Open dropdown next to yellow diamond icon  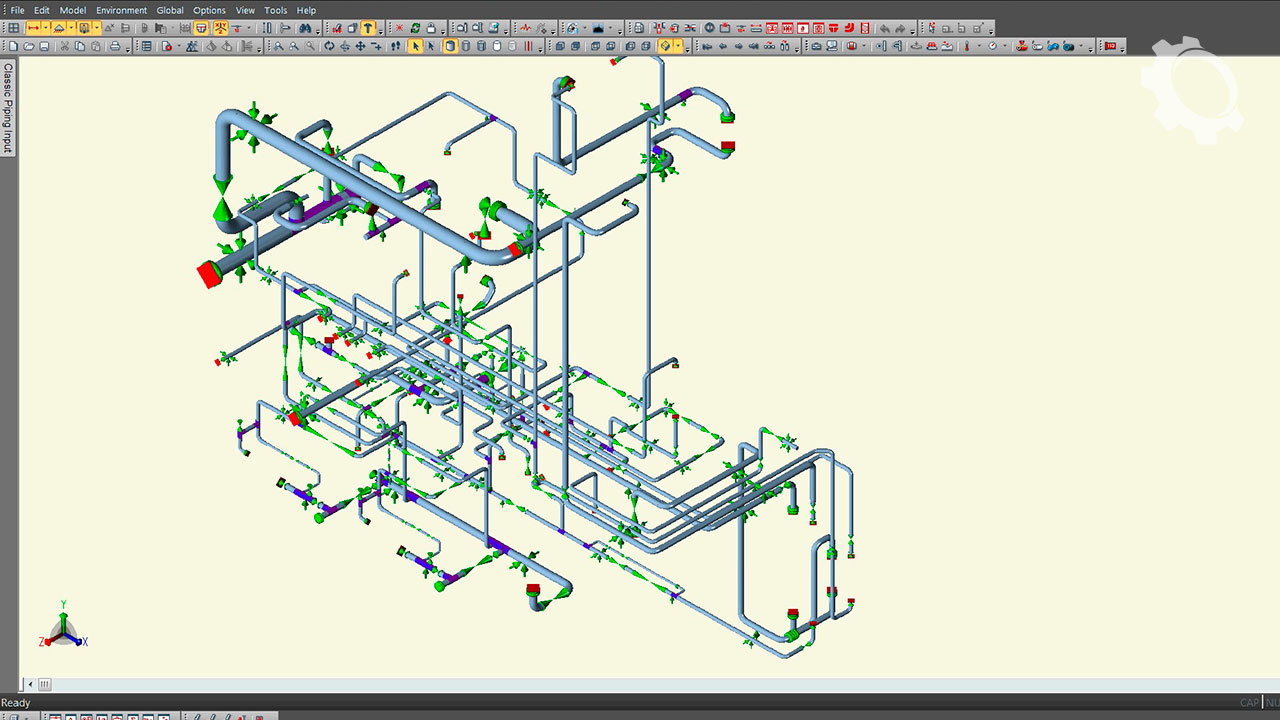pos(679,46)
